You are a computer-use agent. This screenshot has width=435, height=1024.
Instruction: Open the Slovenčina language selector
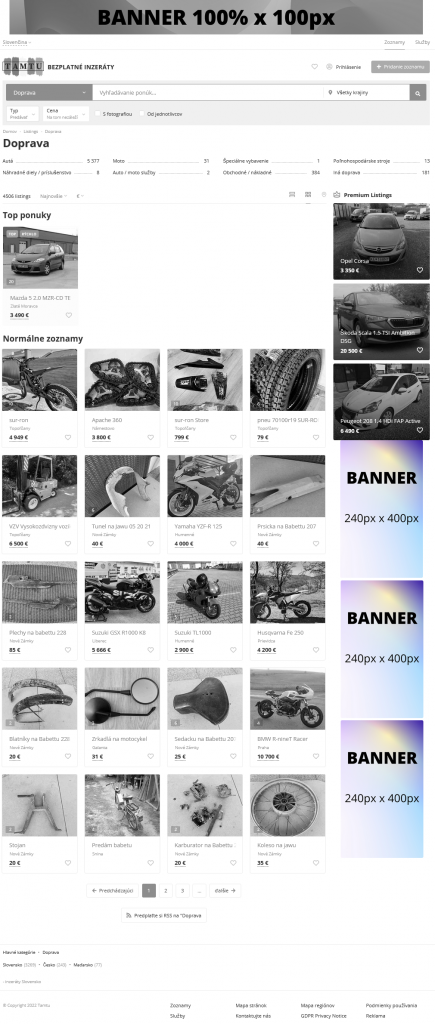coord(16,42)
